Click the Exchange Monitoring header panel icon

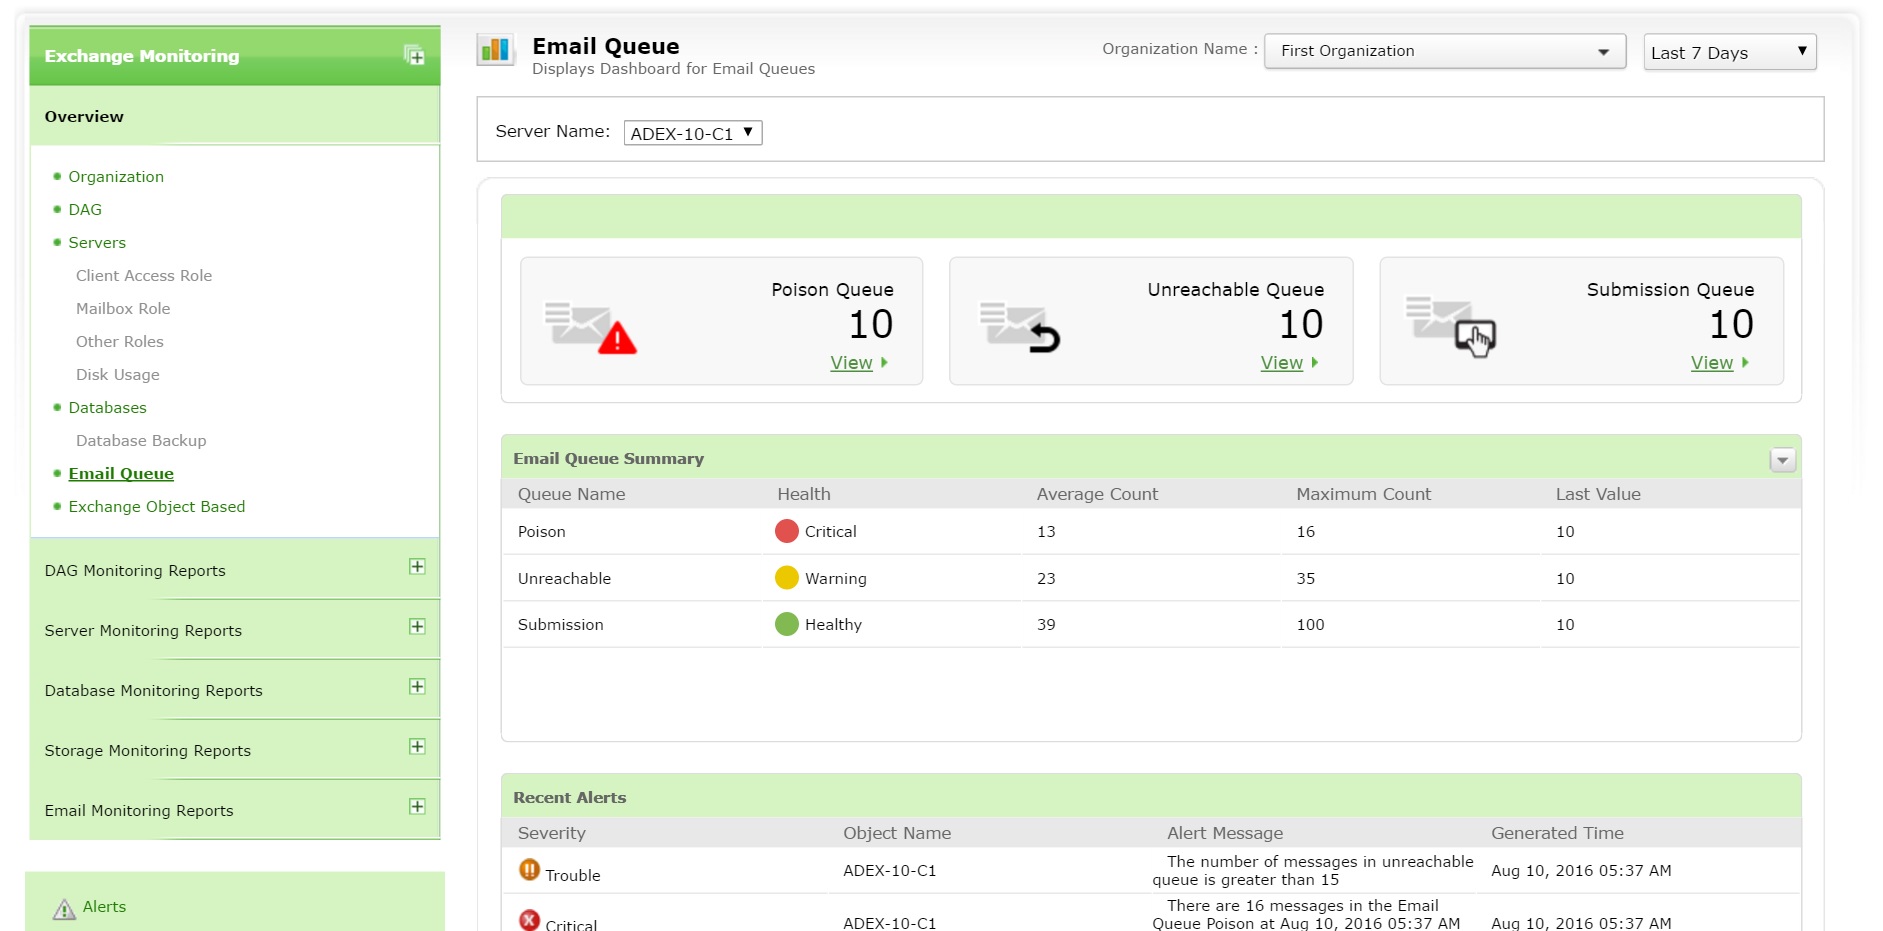point(414,56)
